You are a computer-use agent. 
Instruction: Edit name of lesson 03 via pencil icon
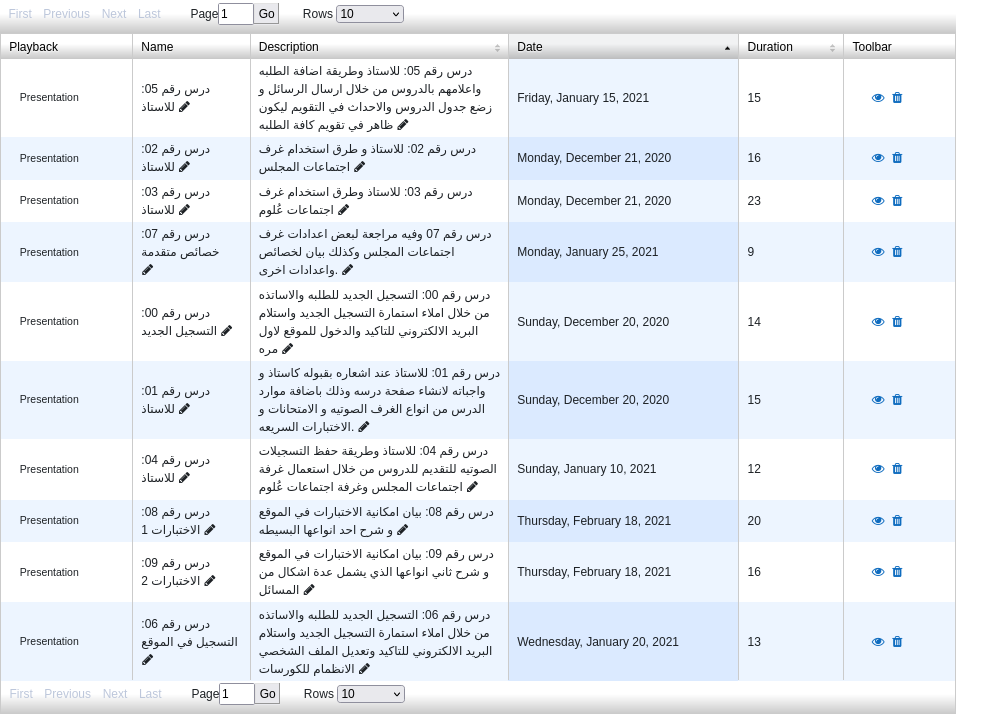[x=184, y=210]
